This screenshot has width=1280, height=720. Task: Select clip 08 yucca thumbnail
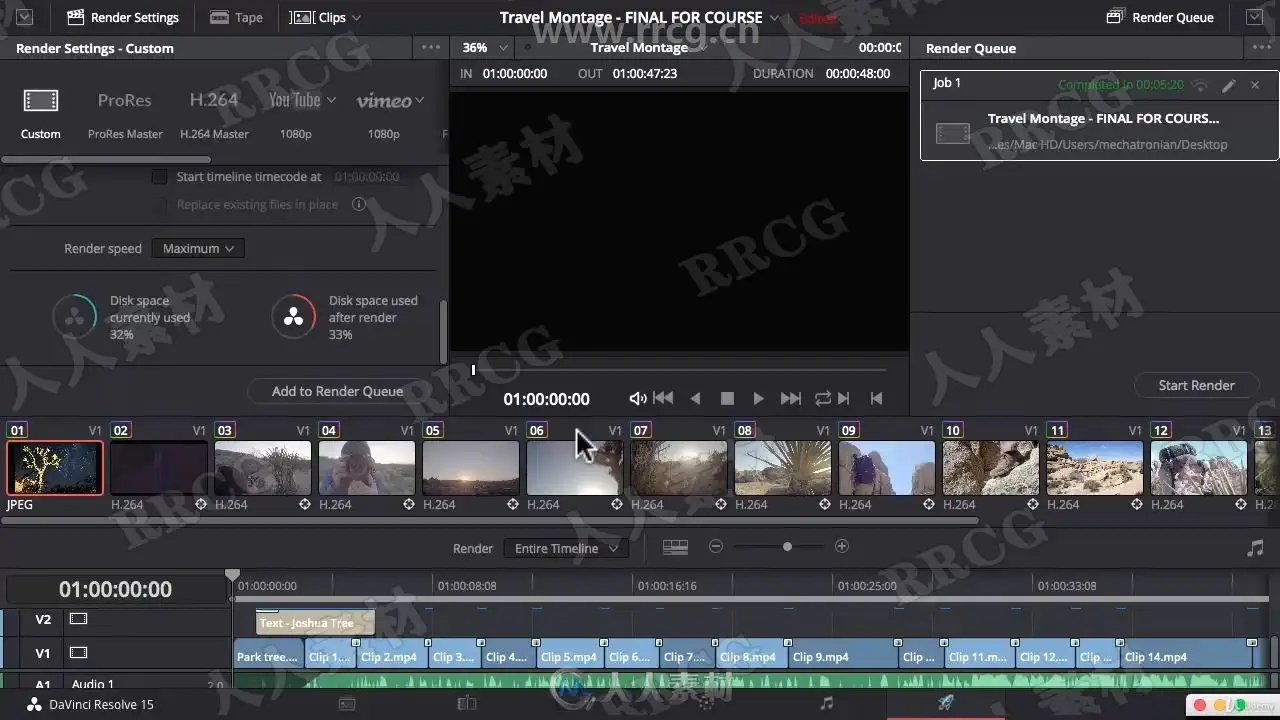(783, 468)
